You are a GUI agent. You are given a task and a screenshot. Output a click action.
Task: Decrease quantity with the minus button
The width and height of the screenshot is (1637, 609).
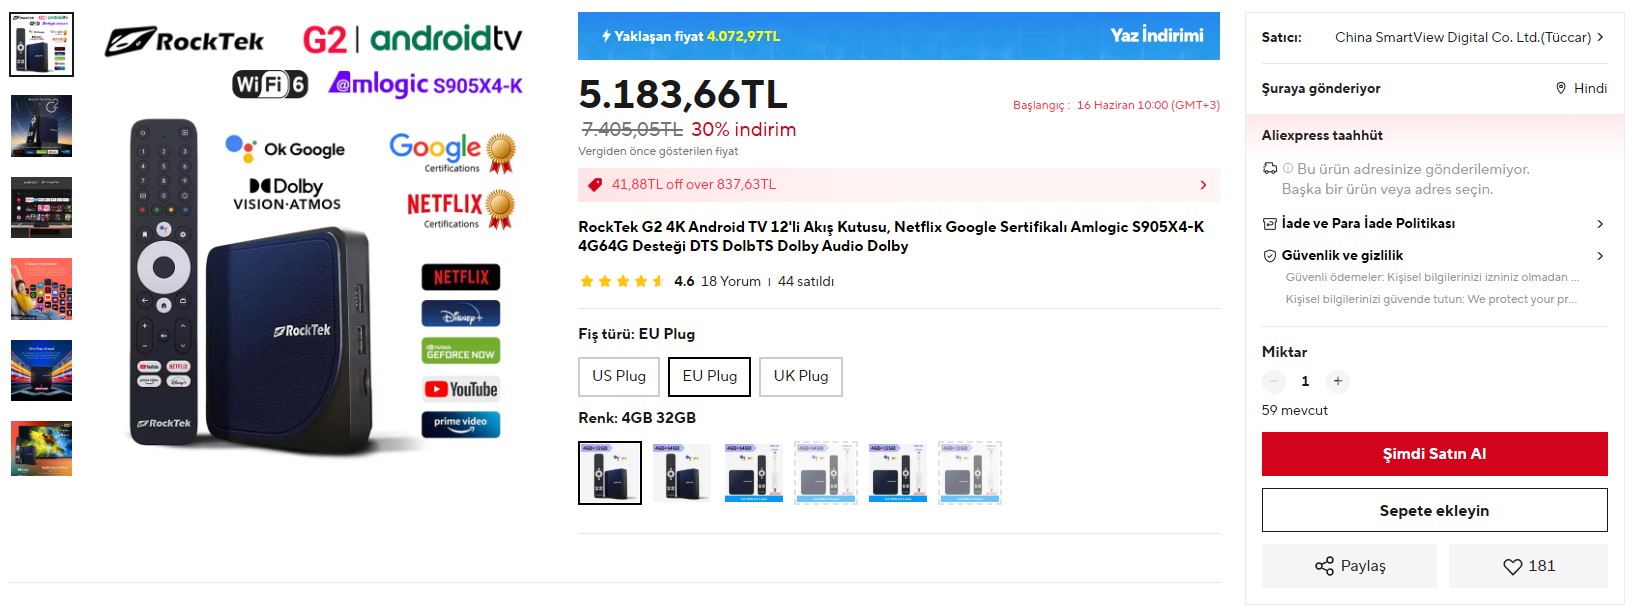1274,381
